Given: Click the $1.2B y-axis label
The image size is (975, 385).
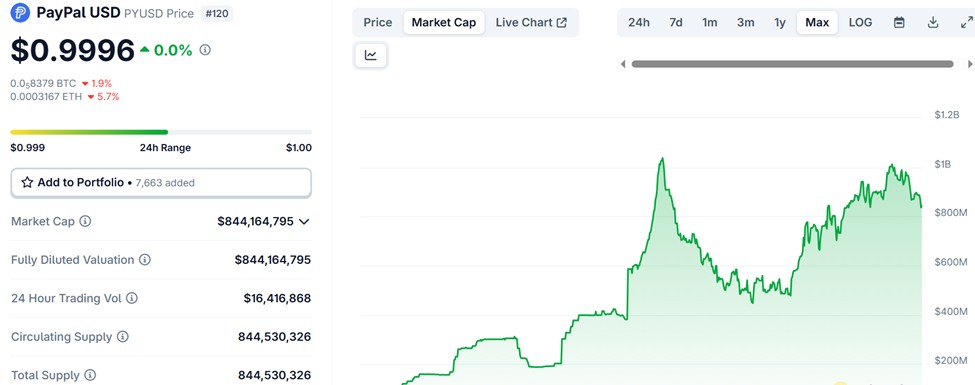Looking at the screenshot, I should [x=947, y=114].
